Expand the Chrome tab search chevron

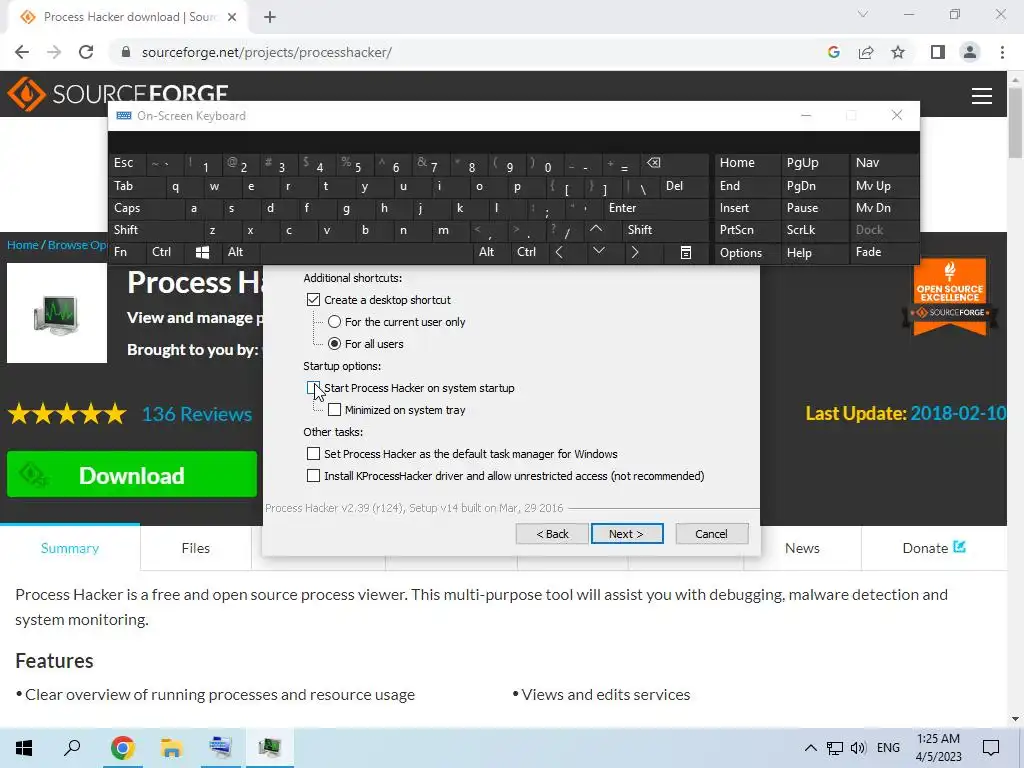tap(863, 14)
